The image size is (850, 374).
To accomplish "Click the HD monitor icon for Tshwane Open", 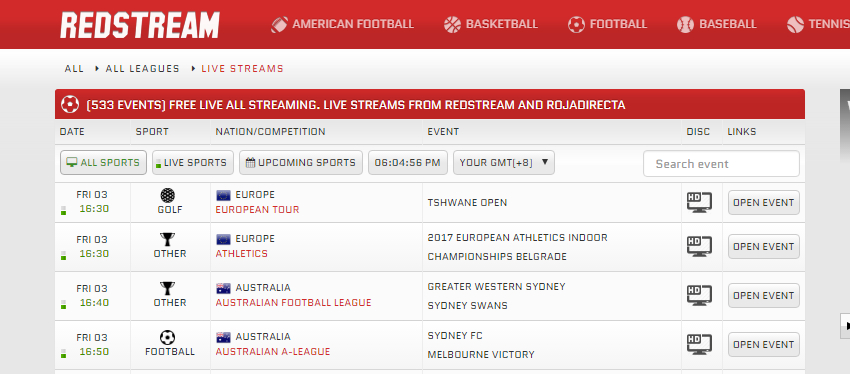I will coord(699,202).
